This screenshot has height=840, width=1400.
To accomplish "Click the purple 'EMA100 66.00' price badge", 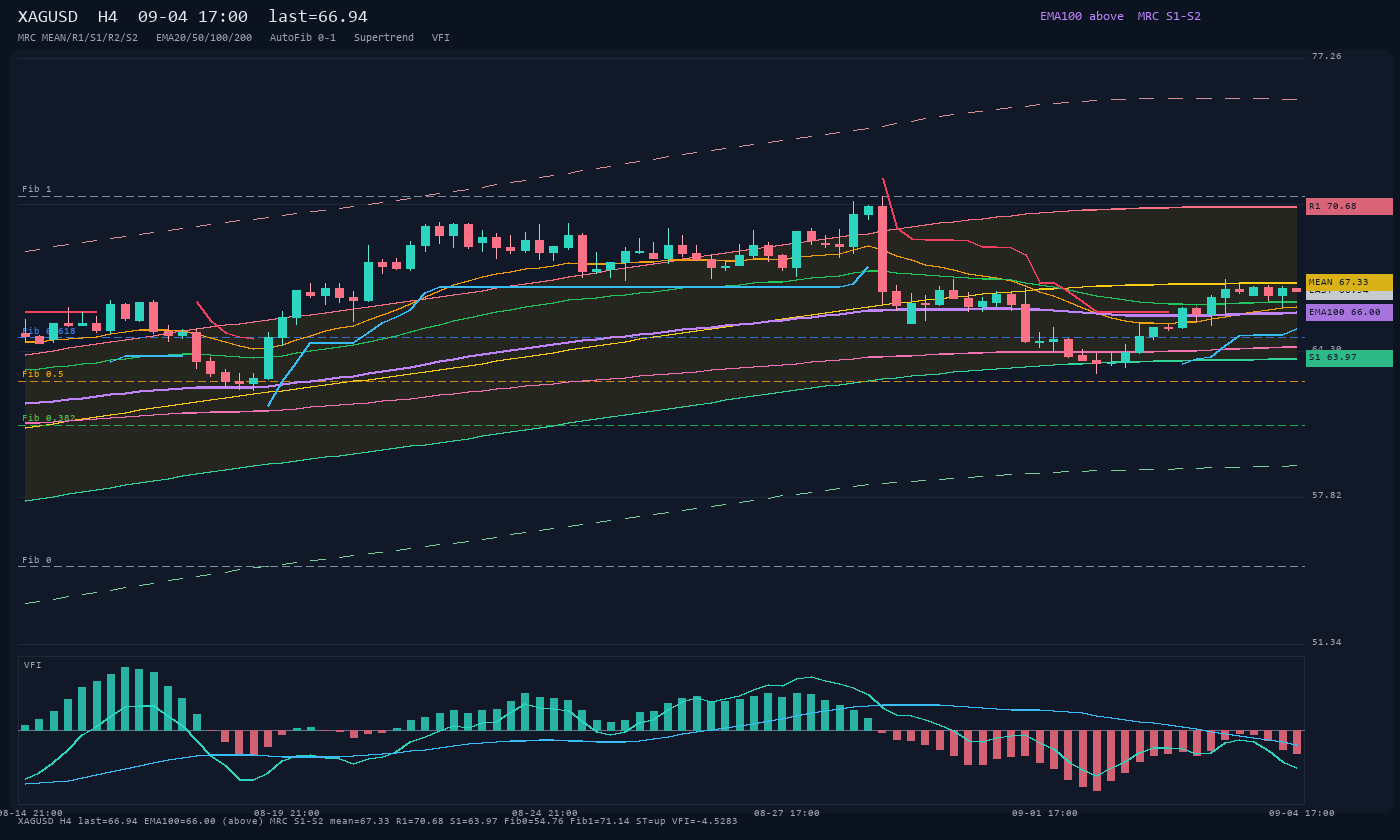I will click(1349, 312).
